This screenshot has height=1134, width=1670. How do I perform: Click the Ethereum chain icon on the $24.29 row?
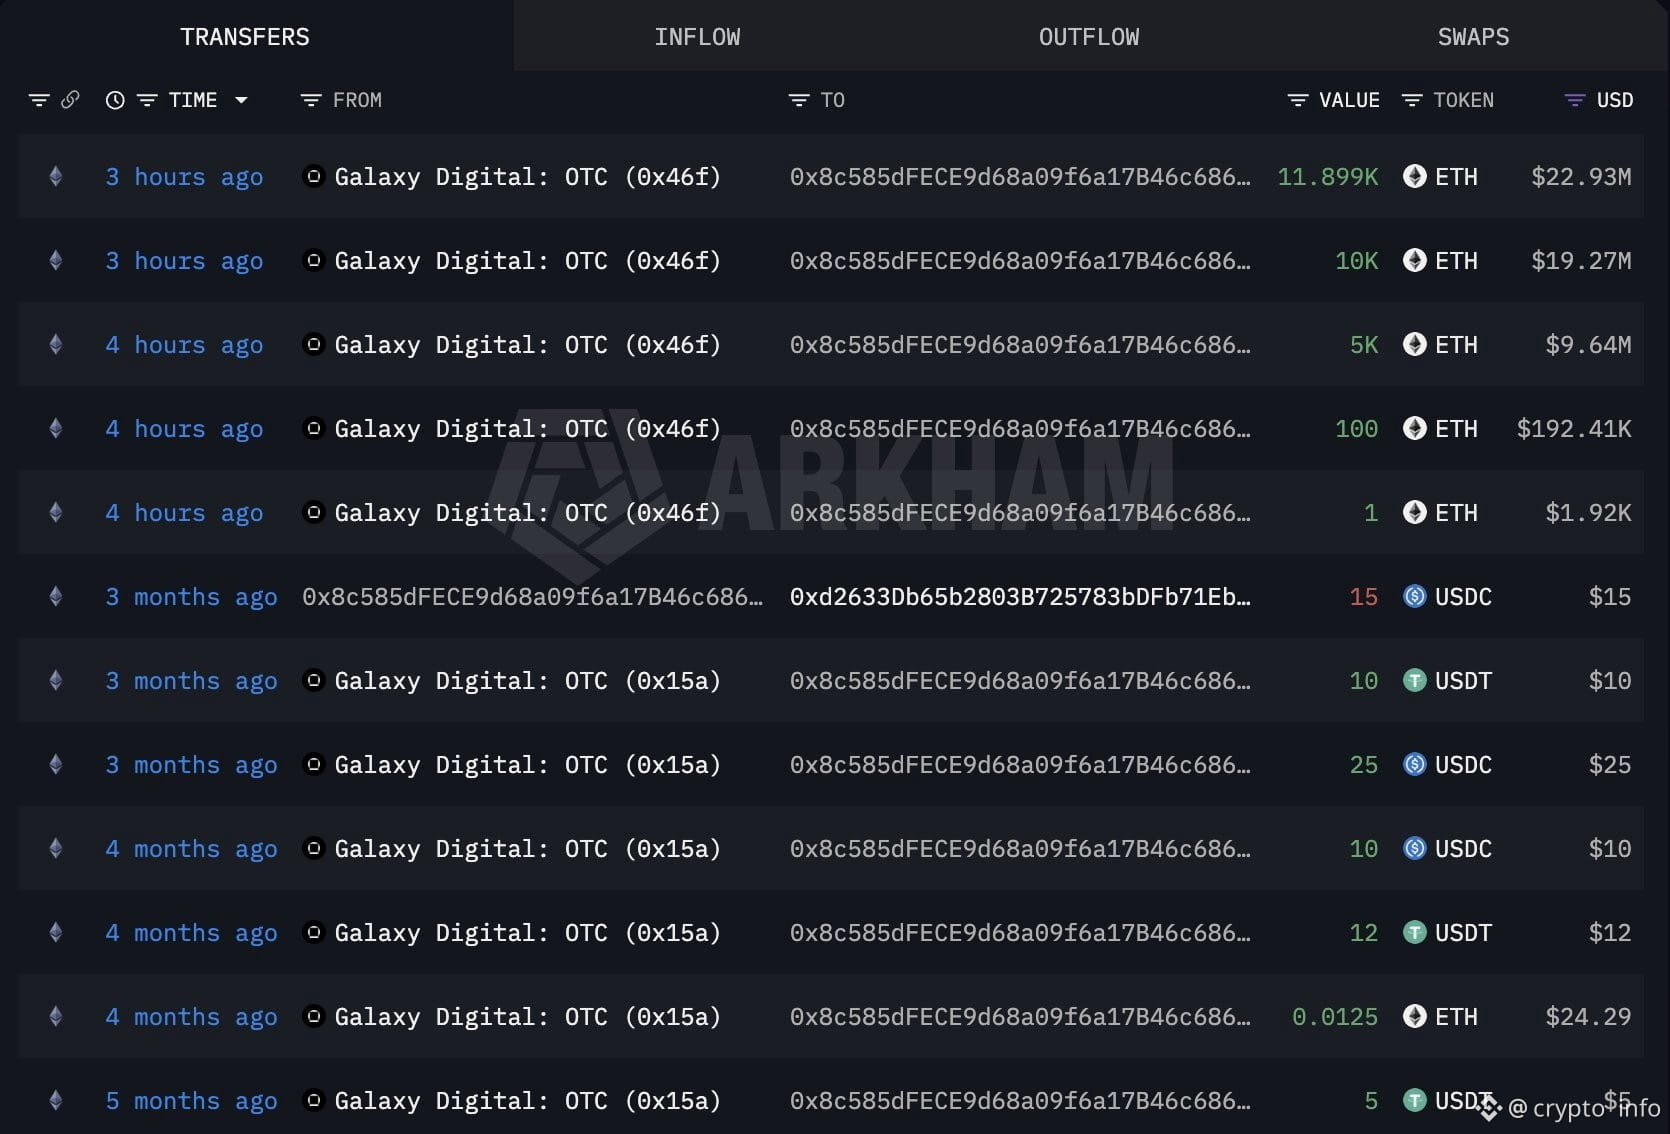tap(56, 1017)
